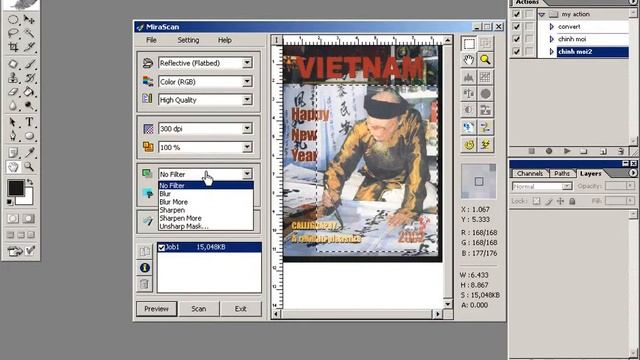Select the Eraser tool

pyautogui.click(x=13, y=91)
